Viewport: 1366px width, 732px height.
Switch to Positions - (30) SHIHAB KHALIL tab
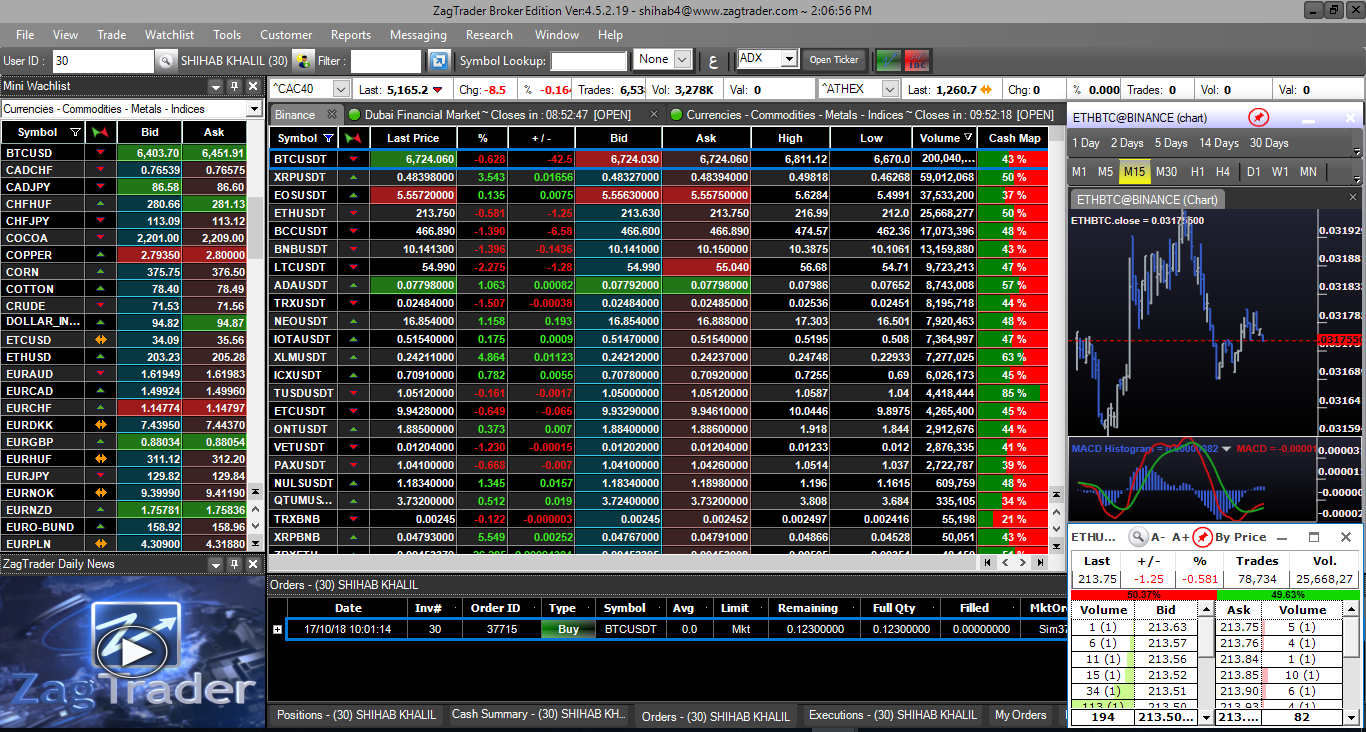[x=356, y=715]
